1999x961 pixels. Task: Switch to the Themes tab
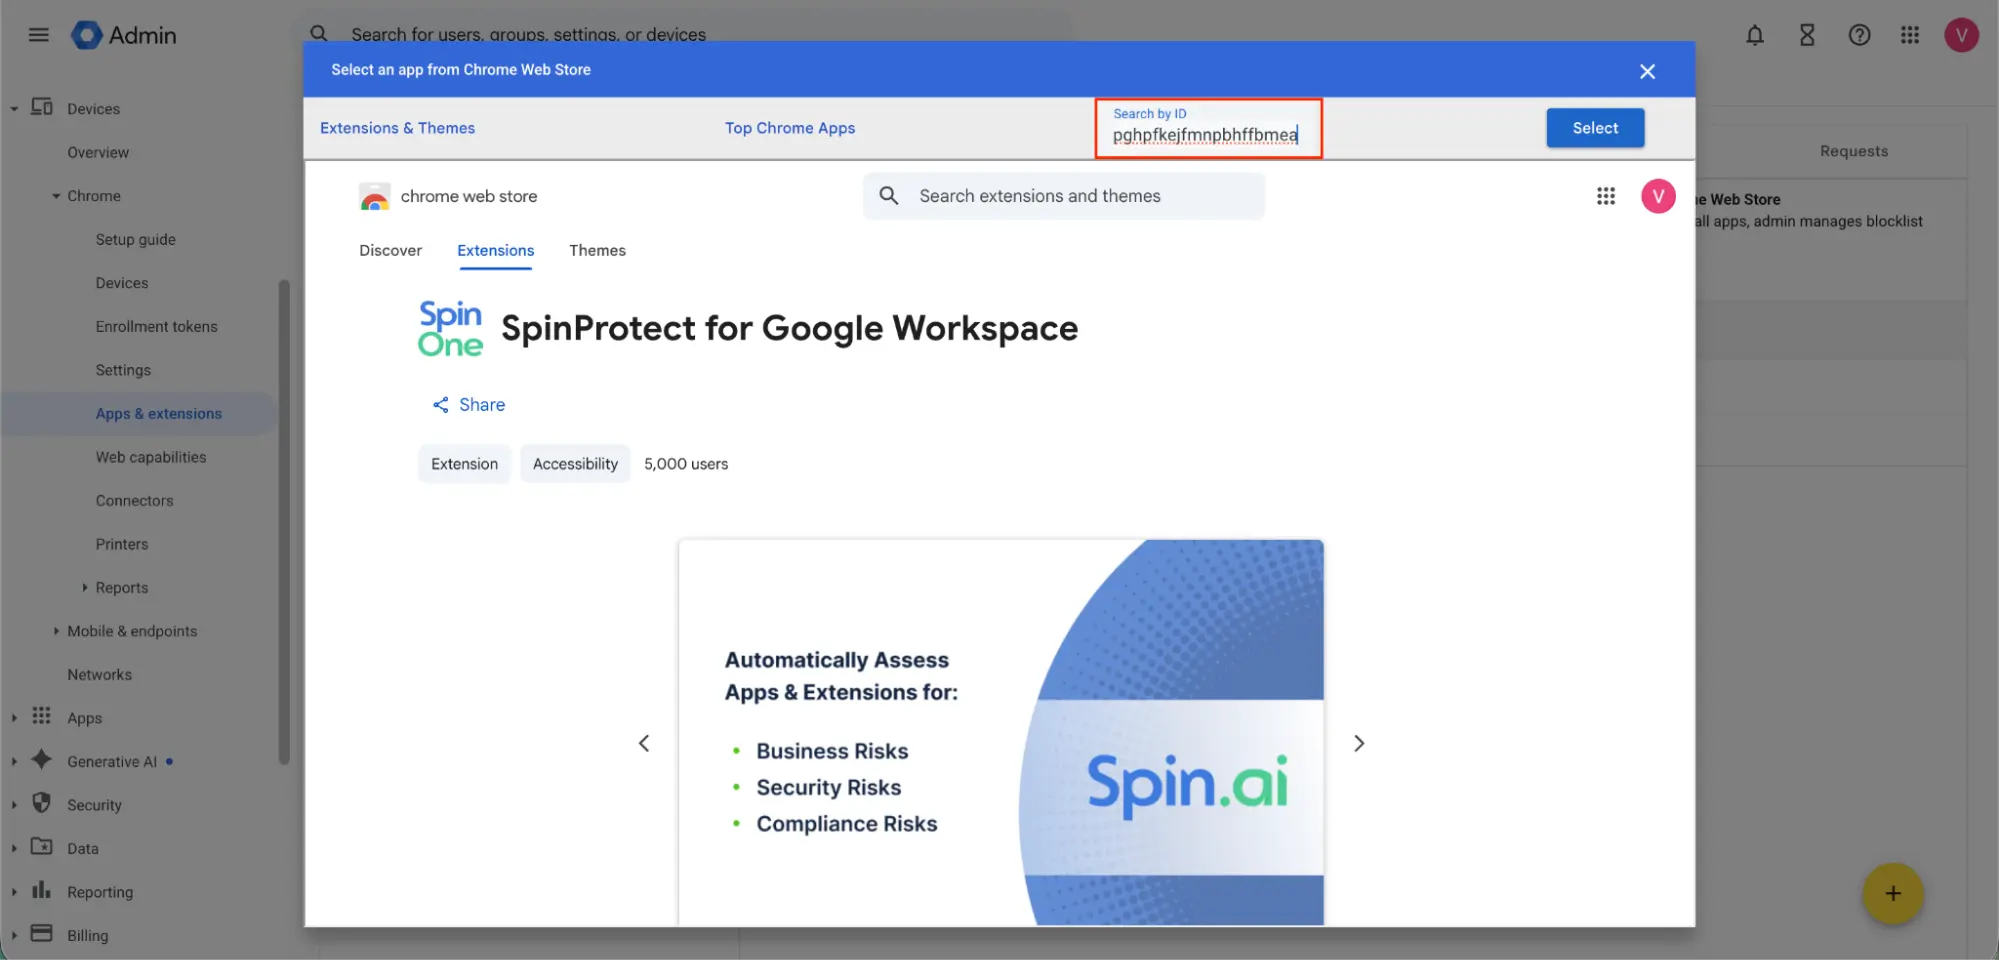click(597, 250)
